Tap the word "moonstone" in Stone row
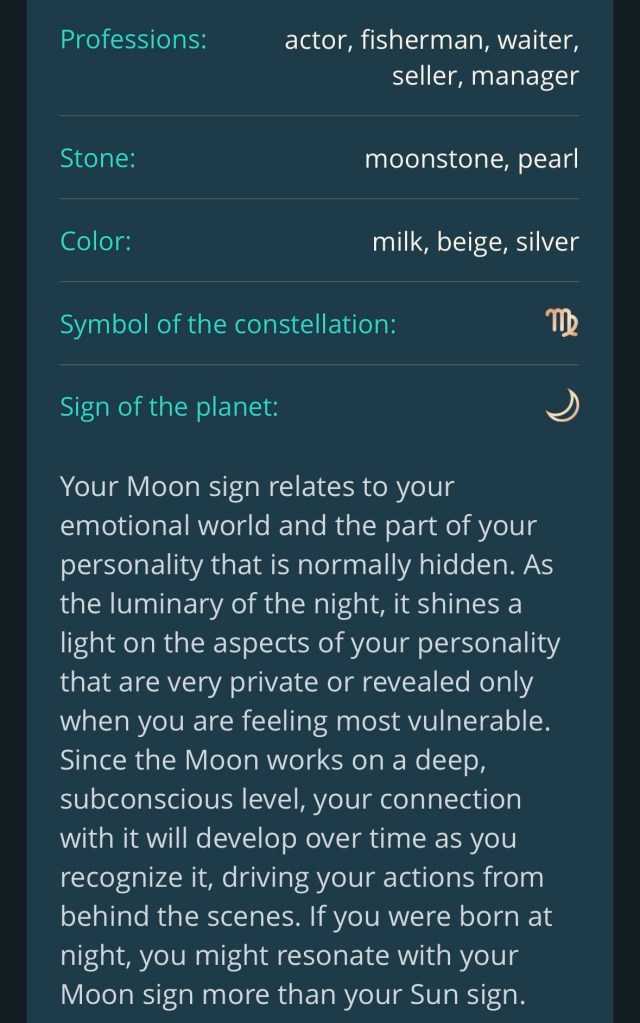The image size is (640, 1023). pyautogui.click(x=435, y=158)
